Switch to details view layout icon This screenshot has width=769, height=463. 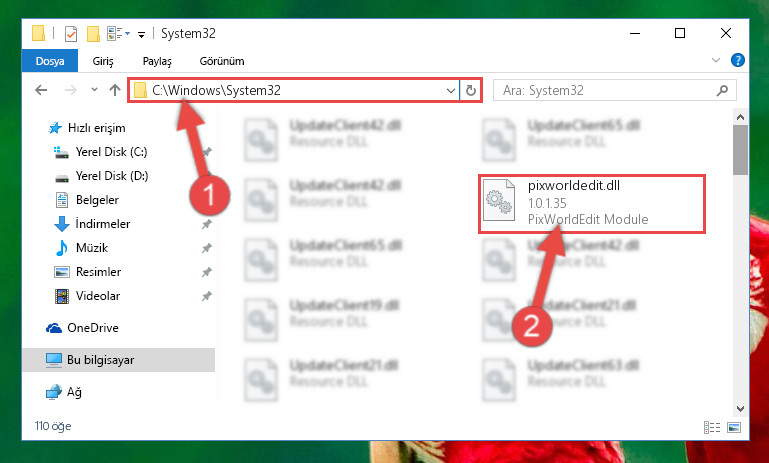pos(712,427)
